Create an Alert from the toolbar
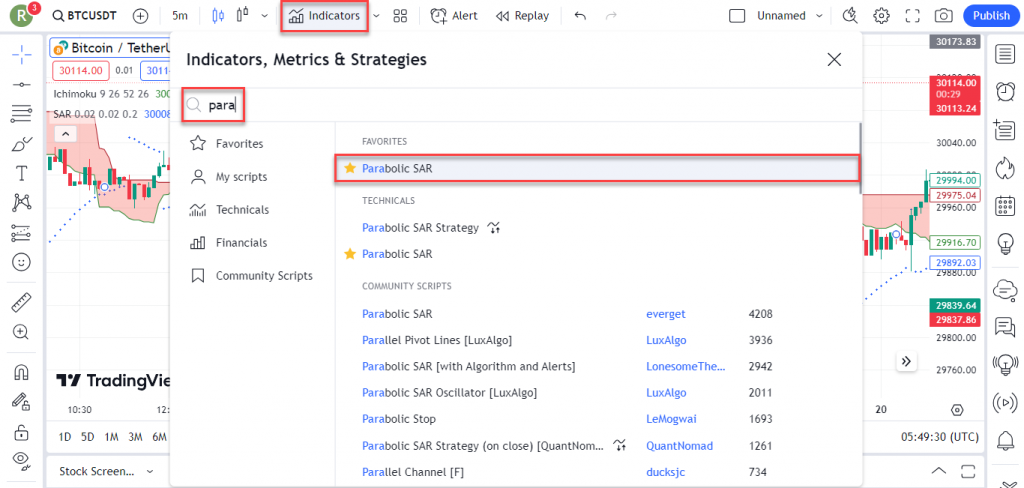This screenshot has width=1024, height=488. pyautogui.click(x=454, y=16)
